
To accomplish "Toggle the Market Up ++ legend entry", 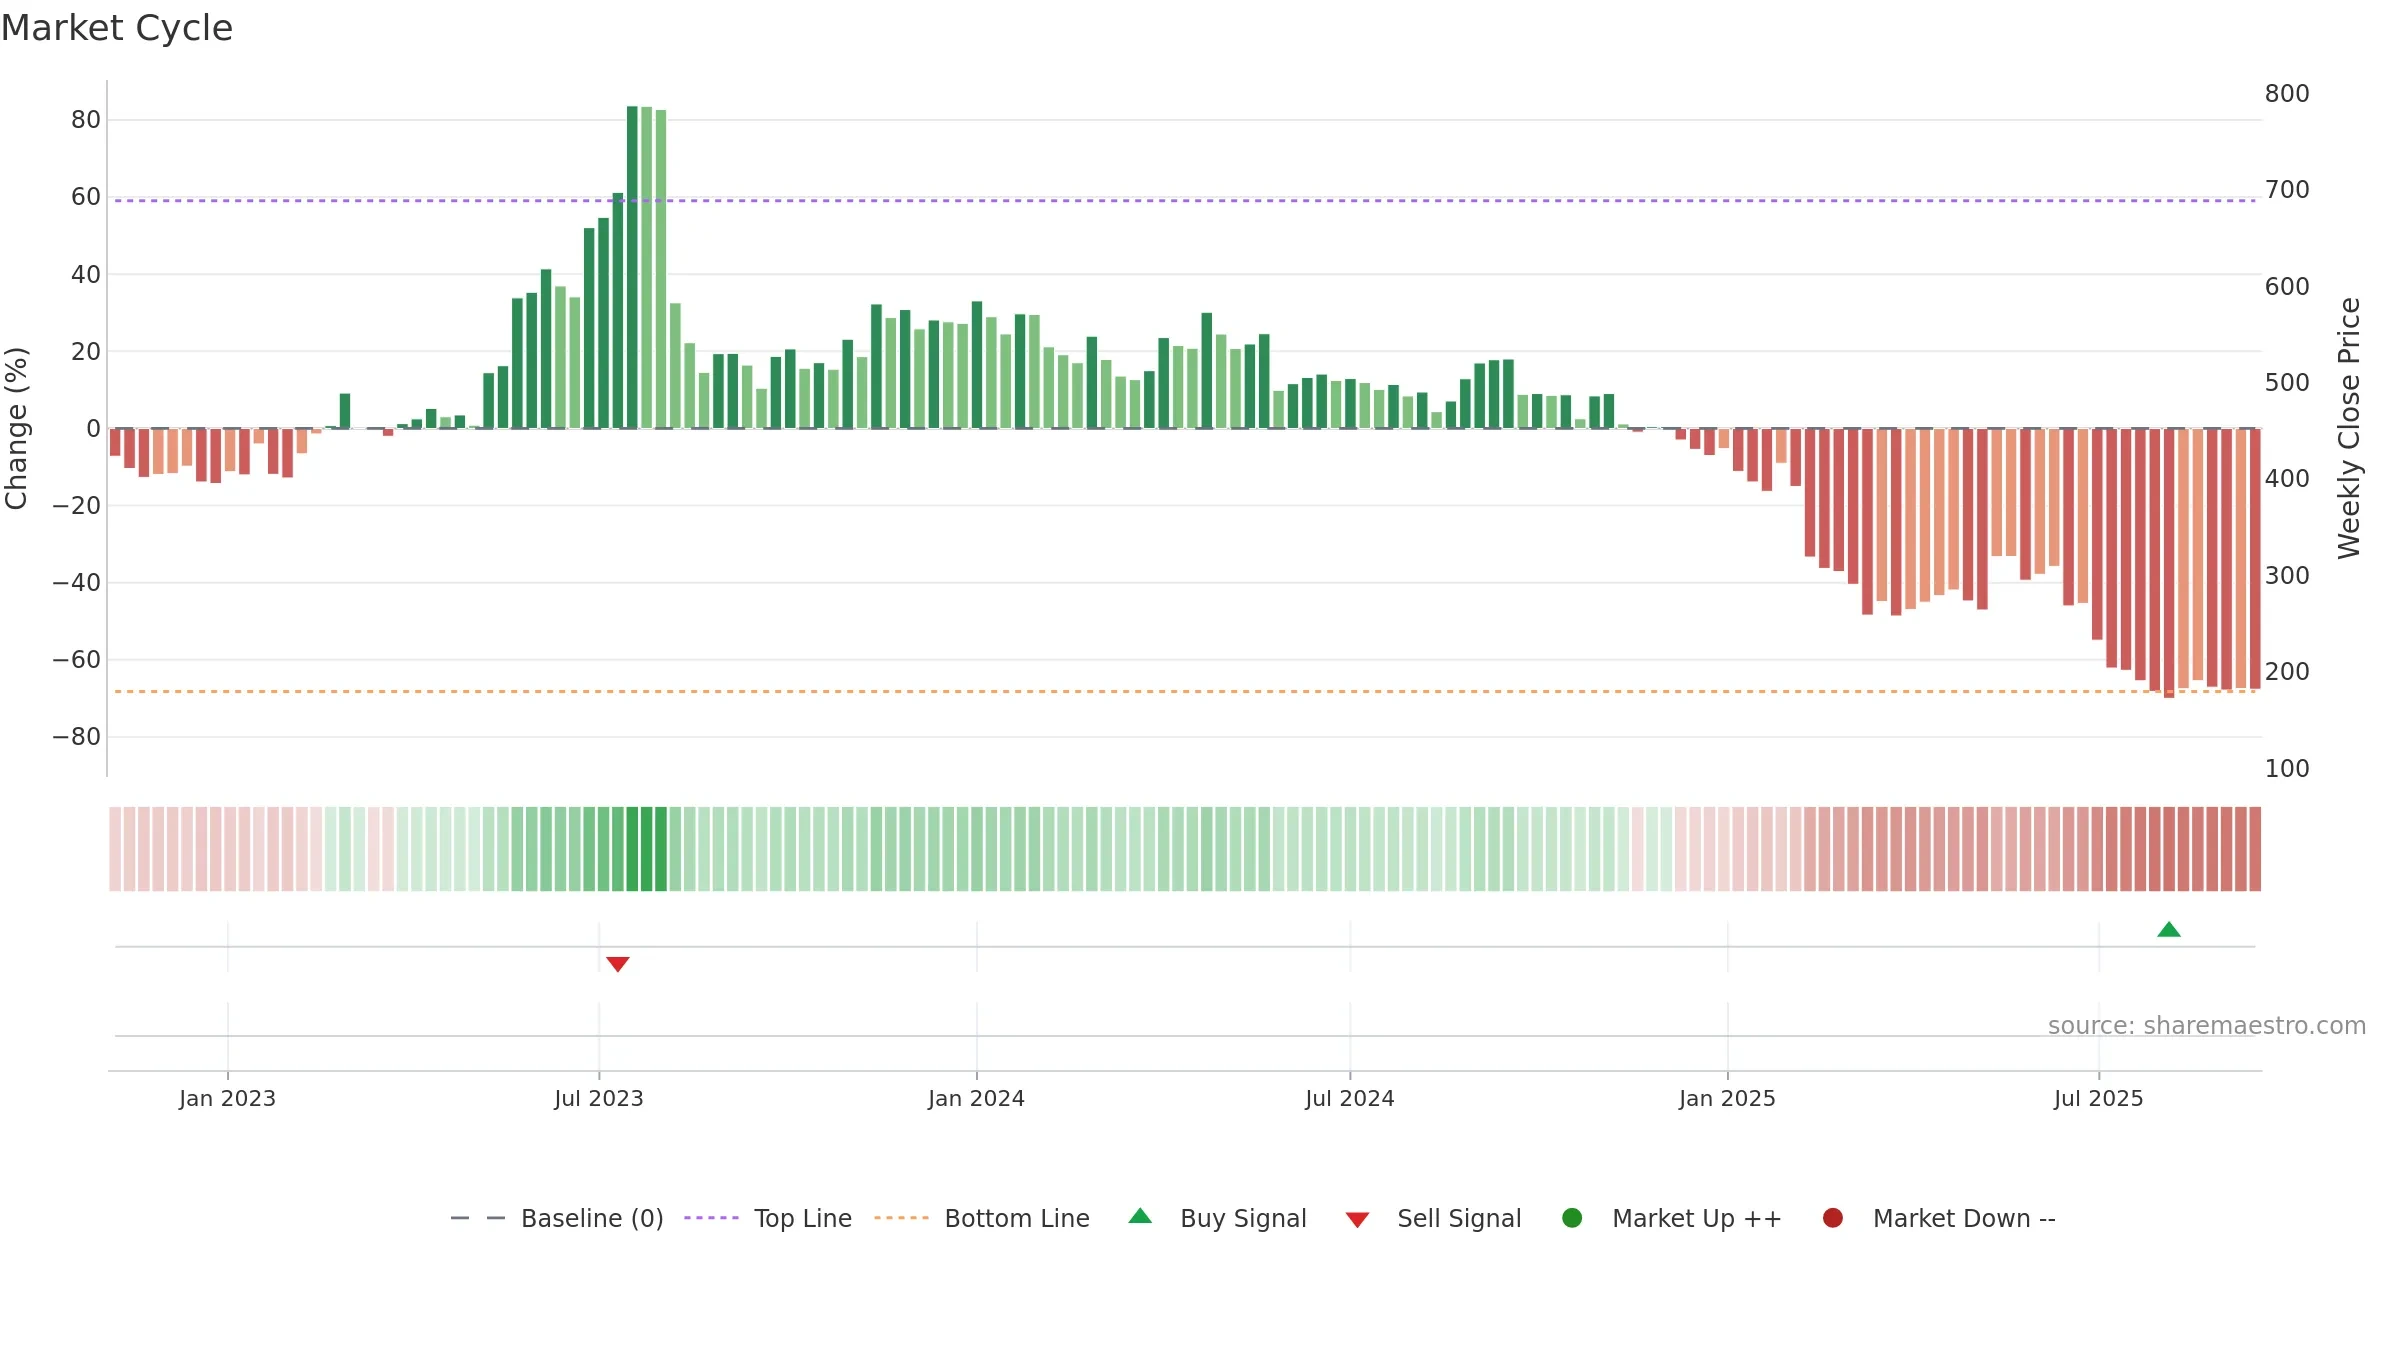I will click(x=1671, y=1218).
